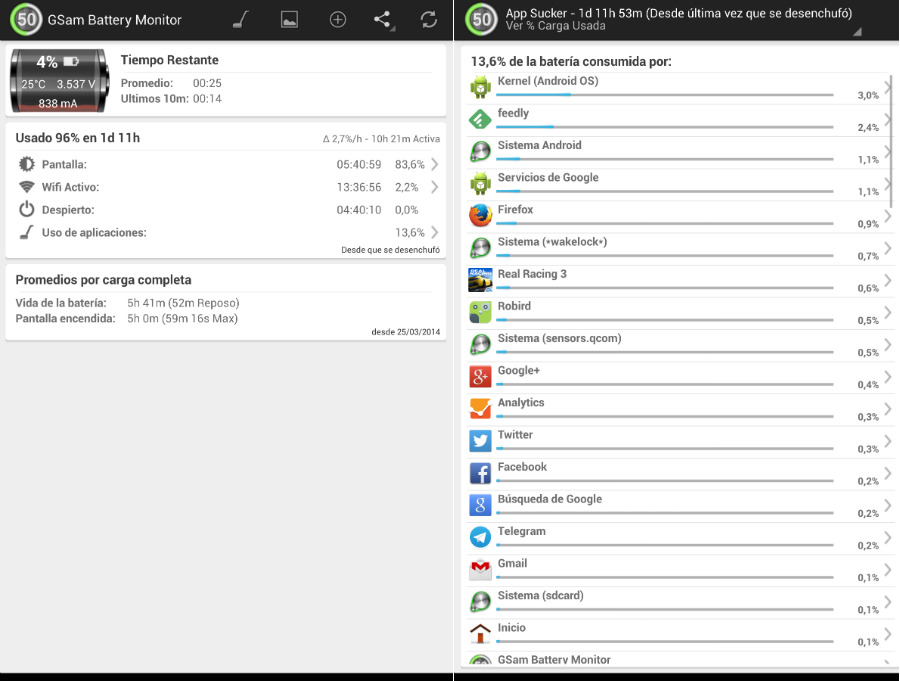Tap the battery status graphic showing 4%
The width and height of the screenshot is (900, 681).
click(x=59, y=80)
